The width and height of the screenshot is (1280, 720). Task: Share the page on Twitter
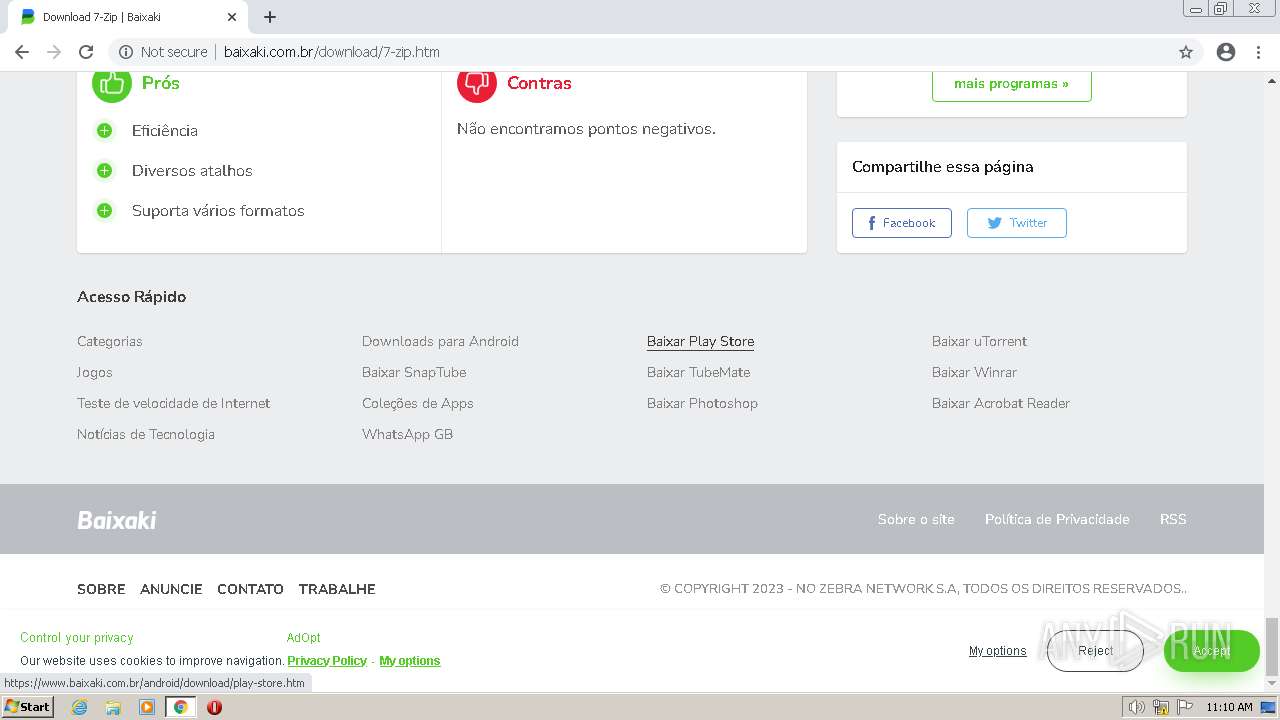(1017, 223)
